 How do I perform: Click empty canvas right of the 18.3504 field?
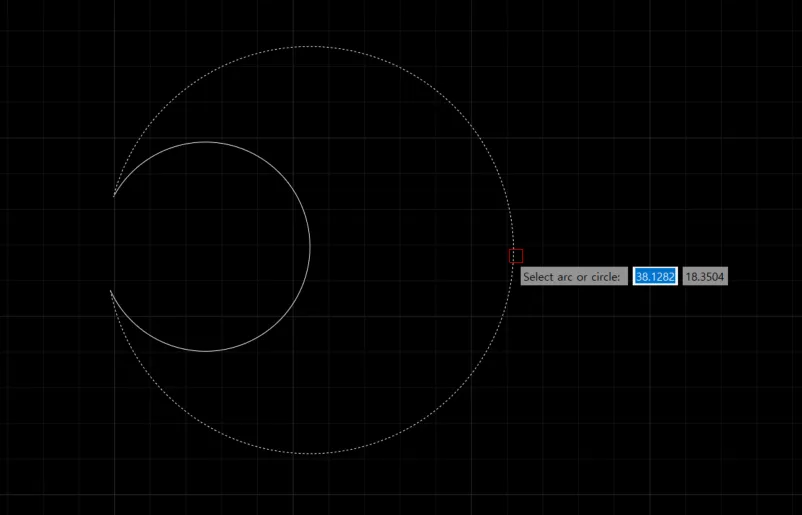click(765, 276)
